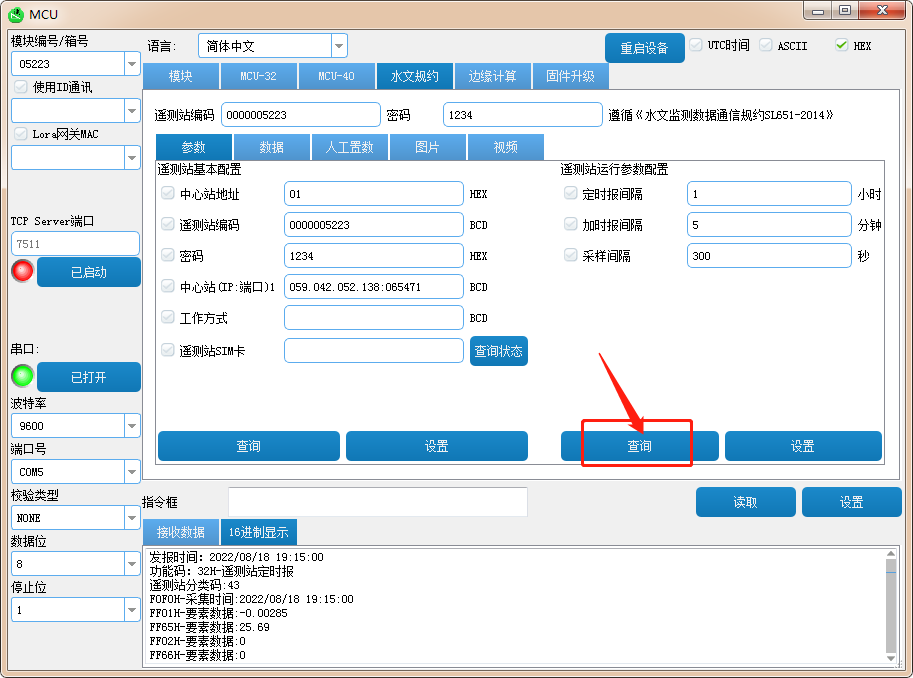Select the 固件升级 tab
913x678 pixels.
[570, 76]
